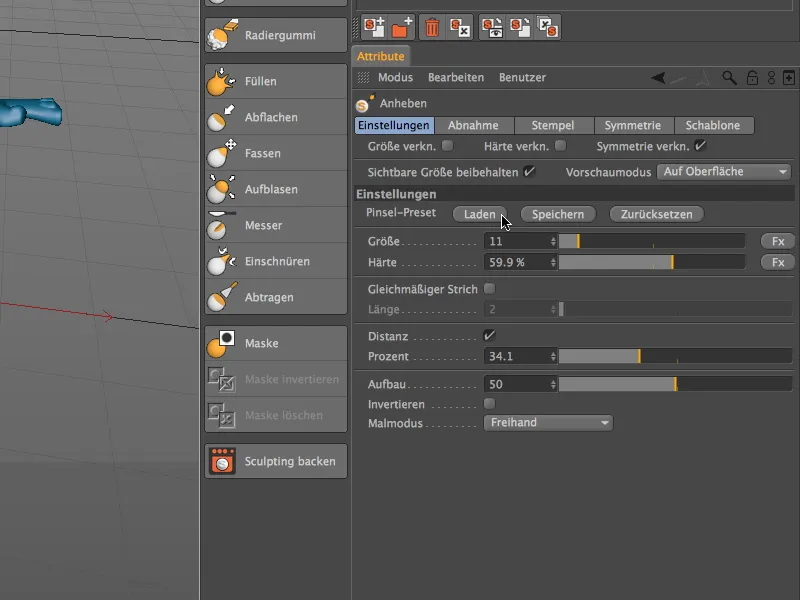This screenshot has width=800, height=600.
Task: Add a new sculpt folder
Action: 402,27
